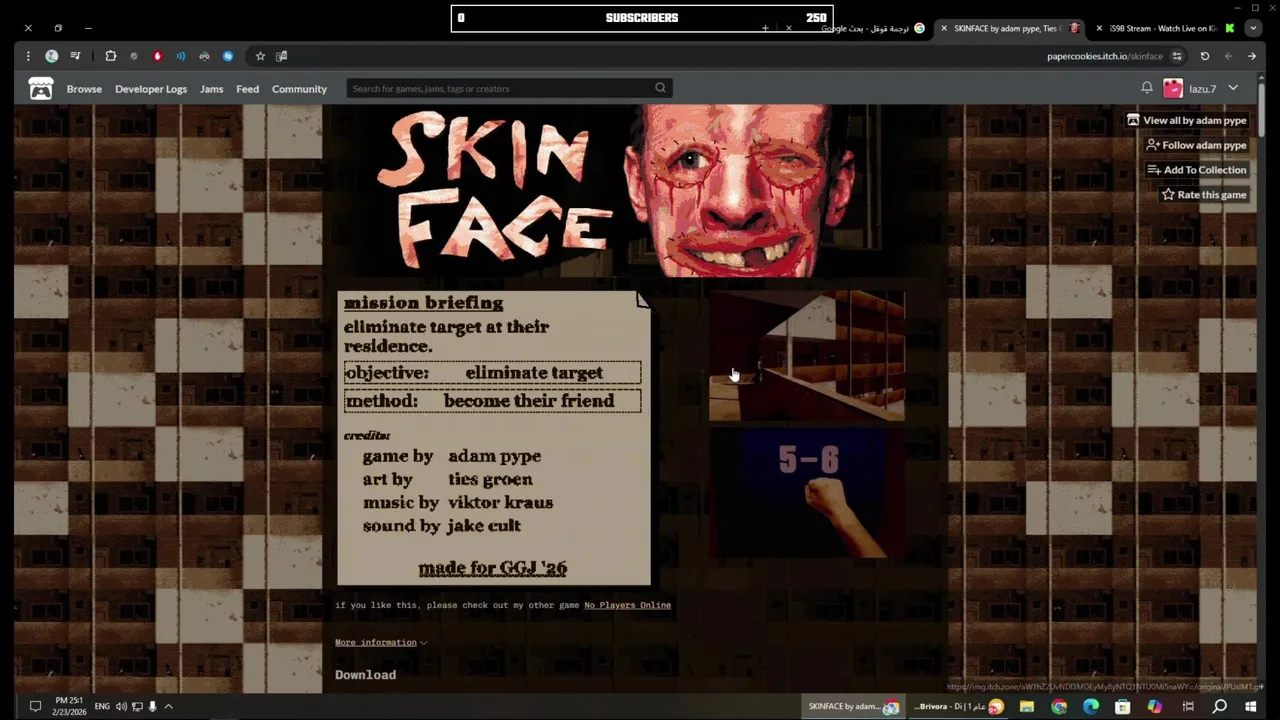1280x720 pixels.
Task: Click Rate this game
Action: click(1204, 194)
